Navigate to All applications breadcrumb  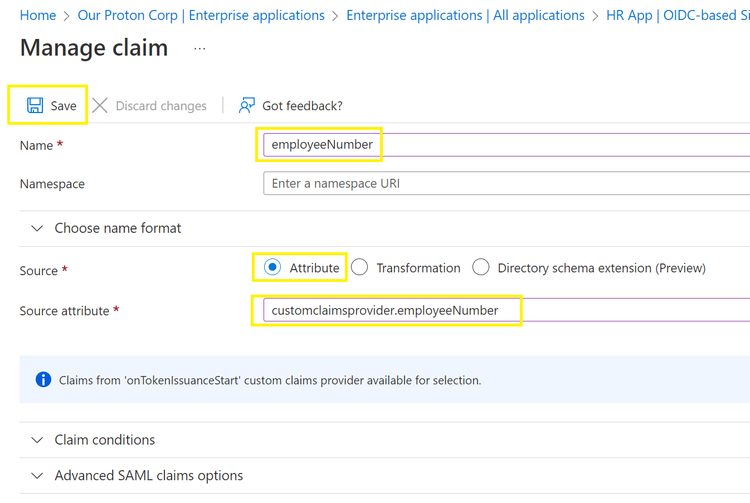coord(465,15)
